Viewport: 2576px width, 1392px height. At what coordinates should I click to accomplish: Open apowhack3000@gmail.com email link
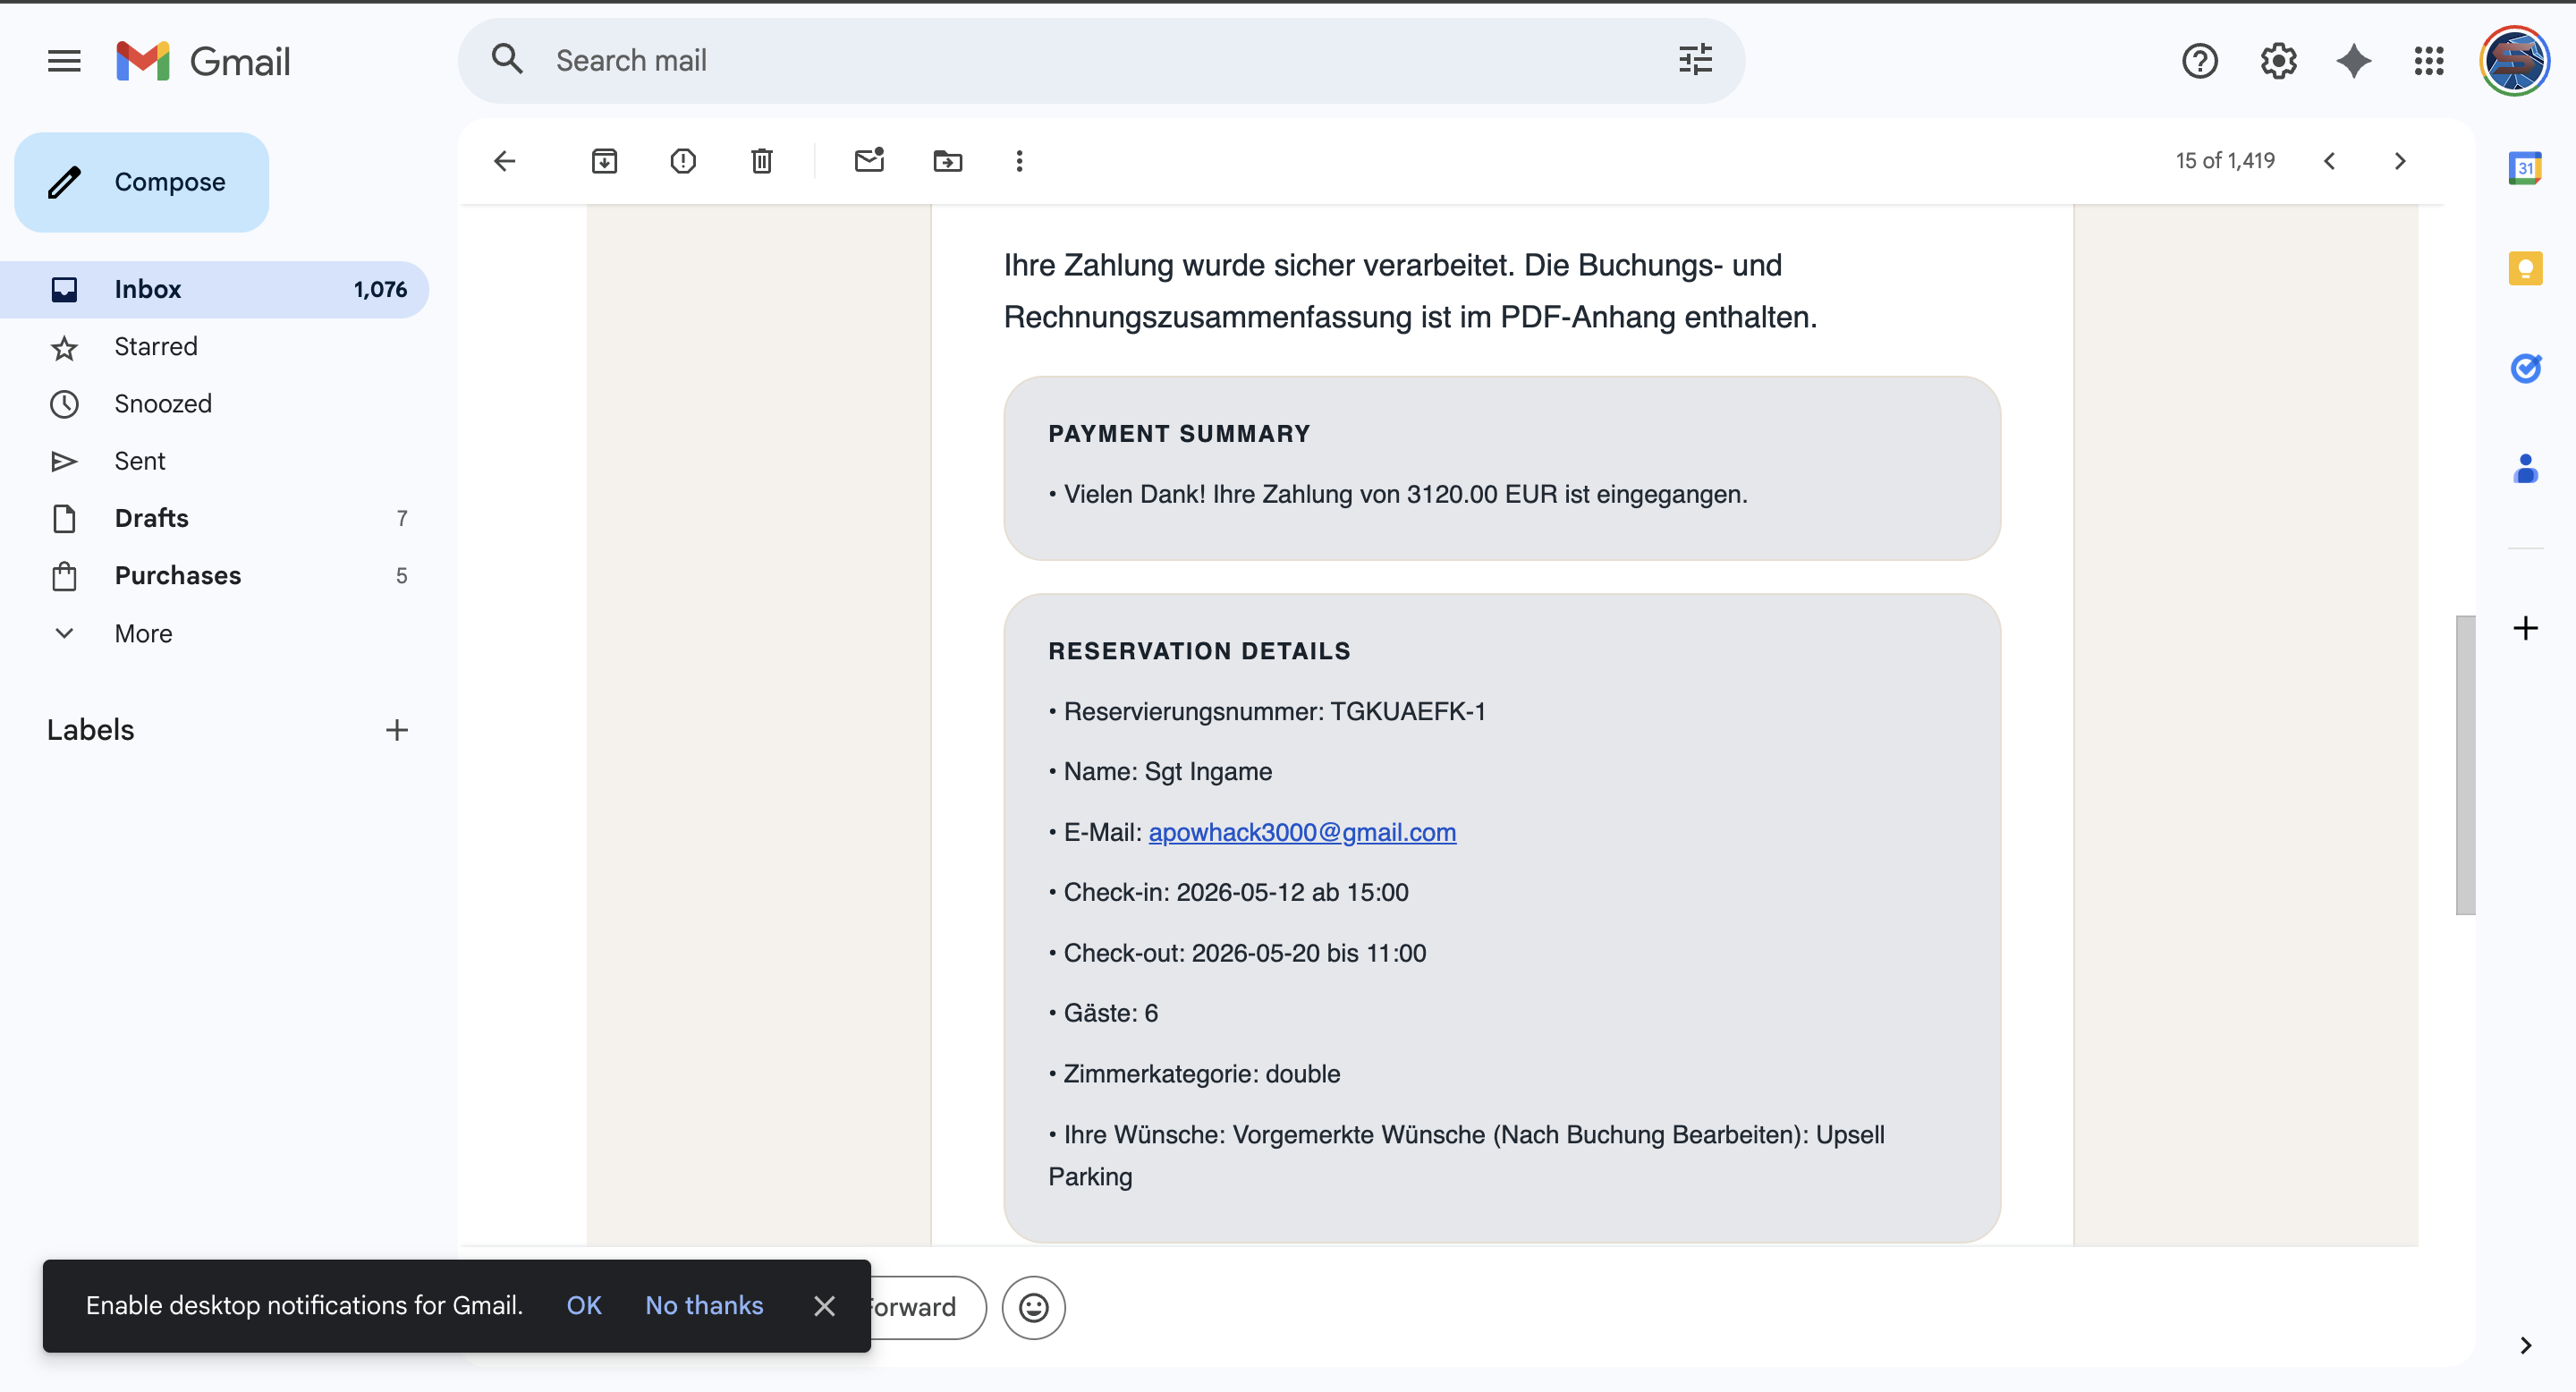pos(1302,832)
